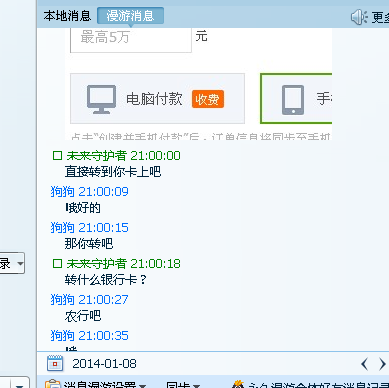
Task: Open the 同步 dropdown menu
Action: (x=183, y=385)
